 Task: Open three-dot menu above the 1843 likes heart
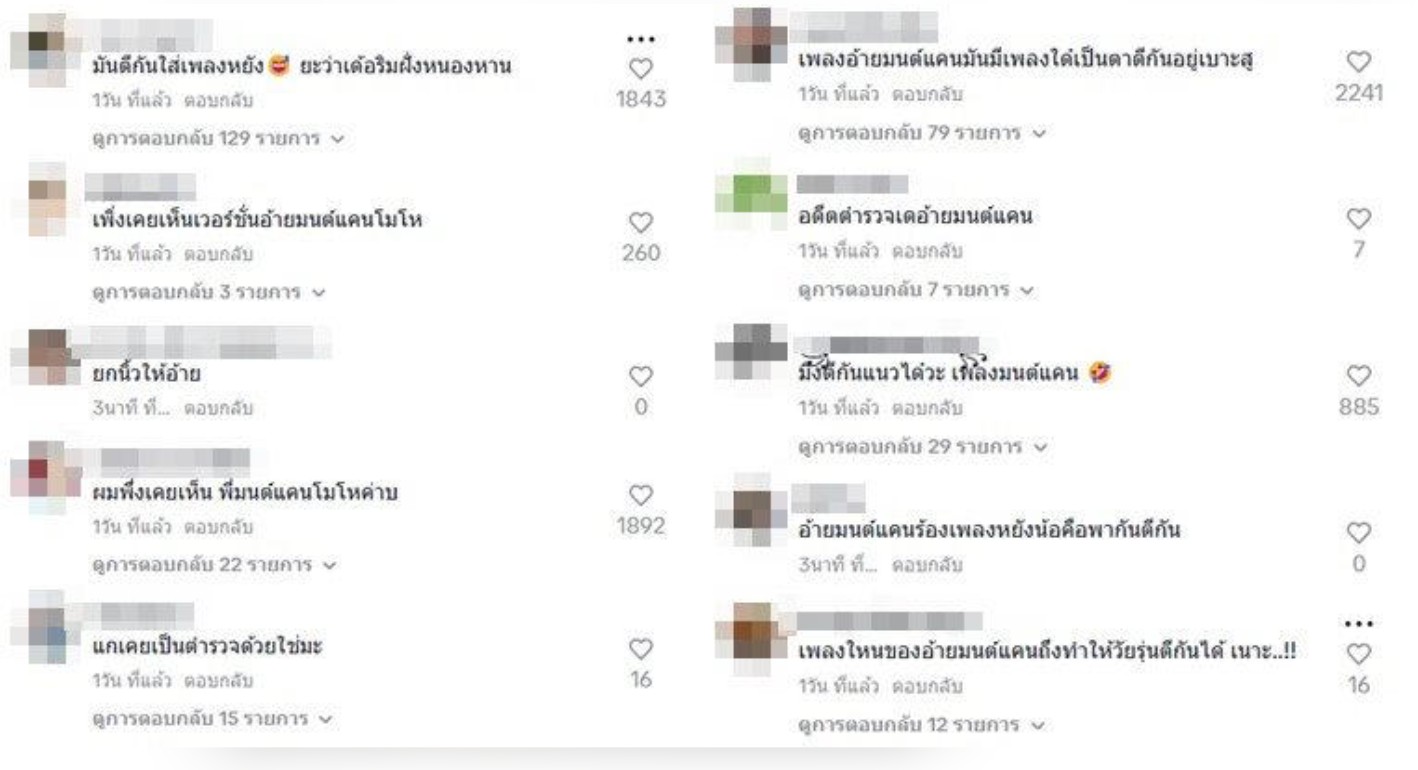641,40
